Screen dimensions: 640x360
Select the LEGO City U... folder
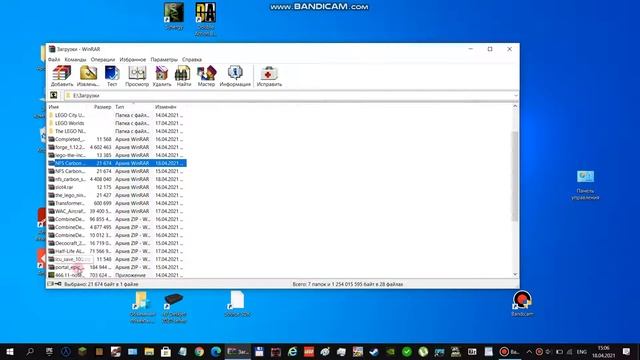pos(116,115)
